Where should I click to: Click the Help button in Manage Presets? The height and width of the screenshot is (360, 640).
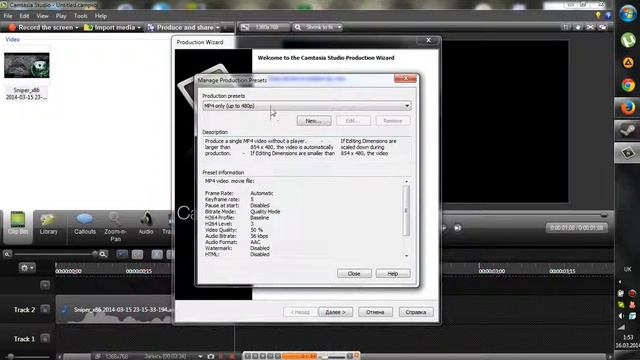coord(393,273)
